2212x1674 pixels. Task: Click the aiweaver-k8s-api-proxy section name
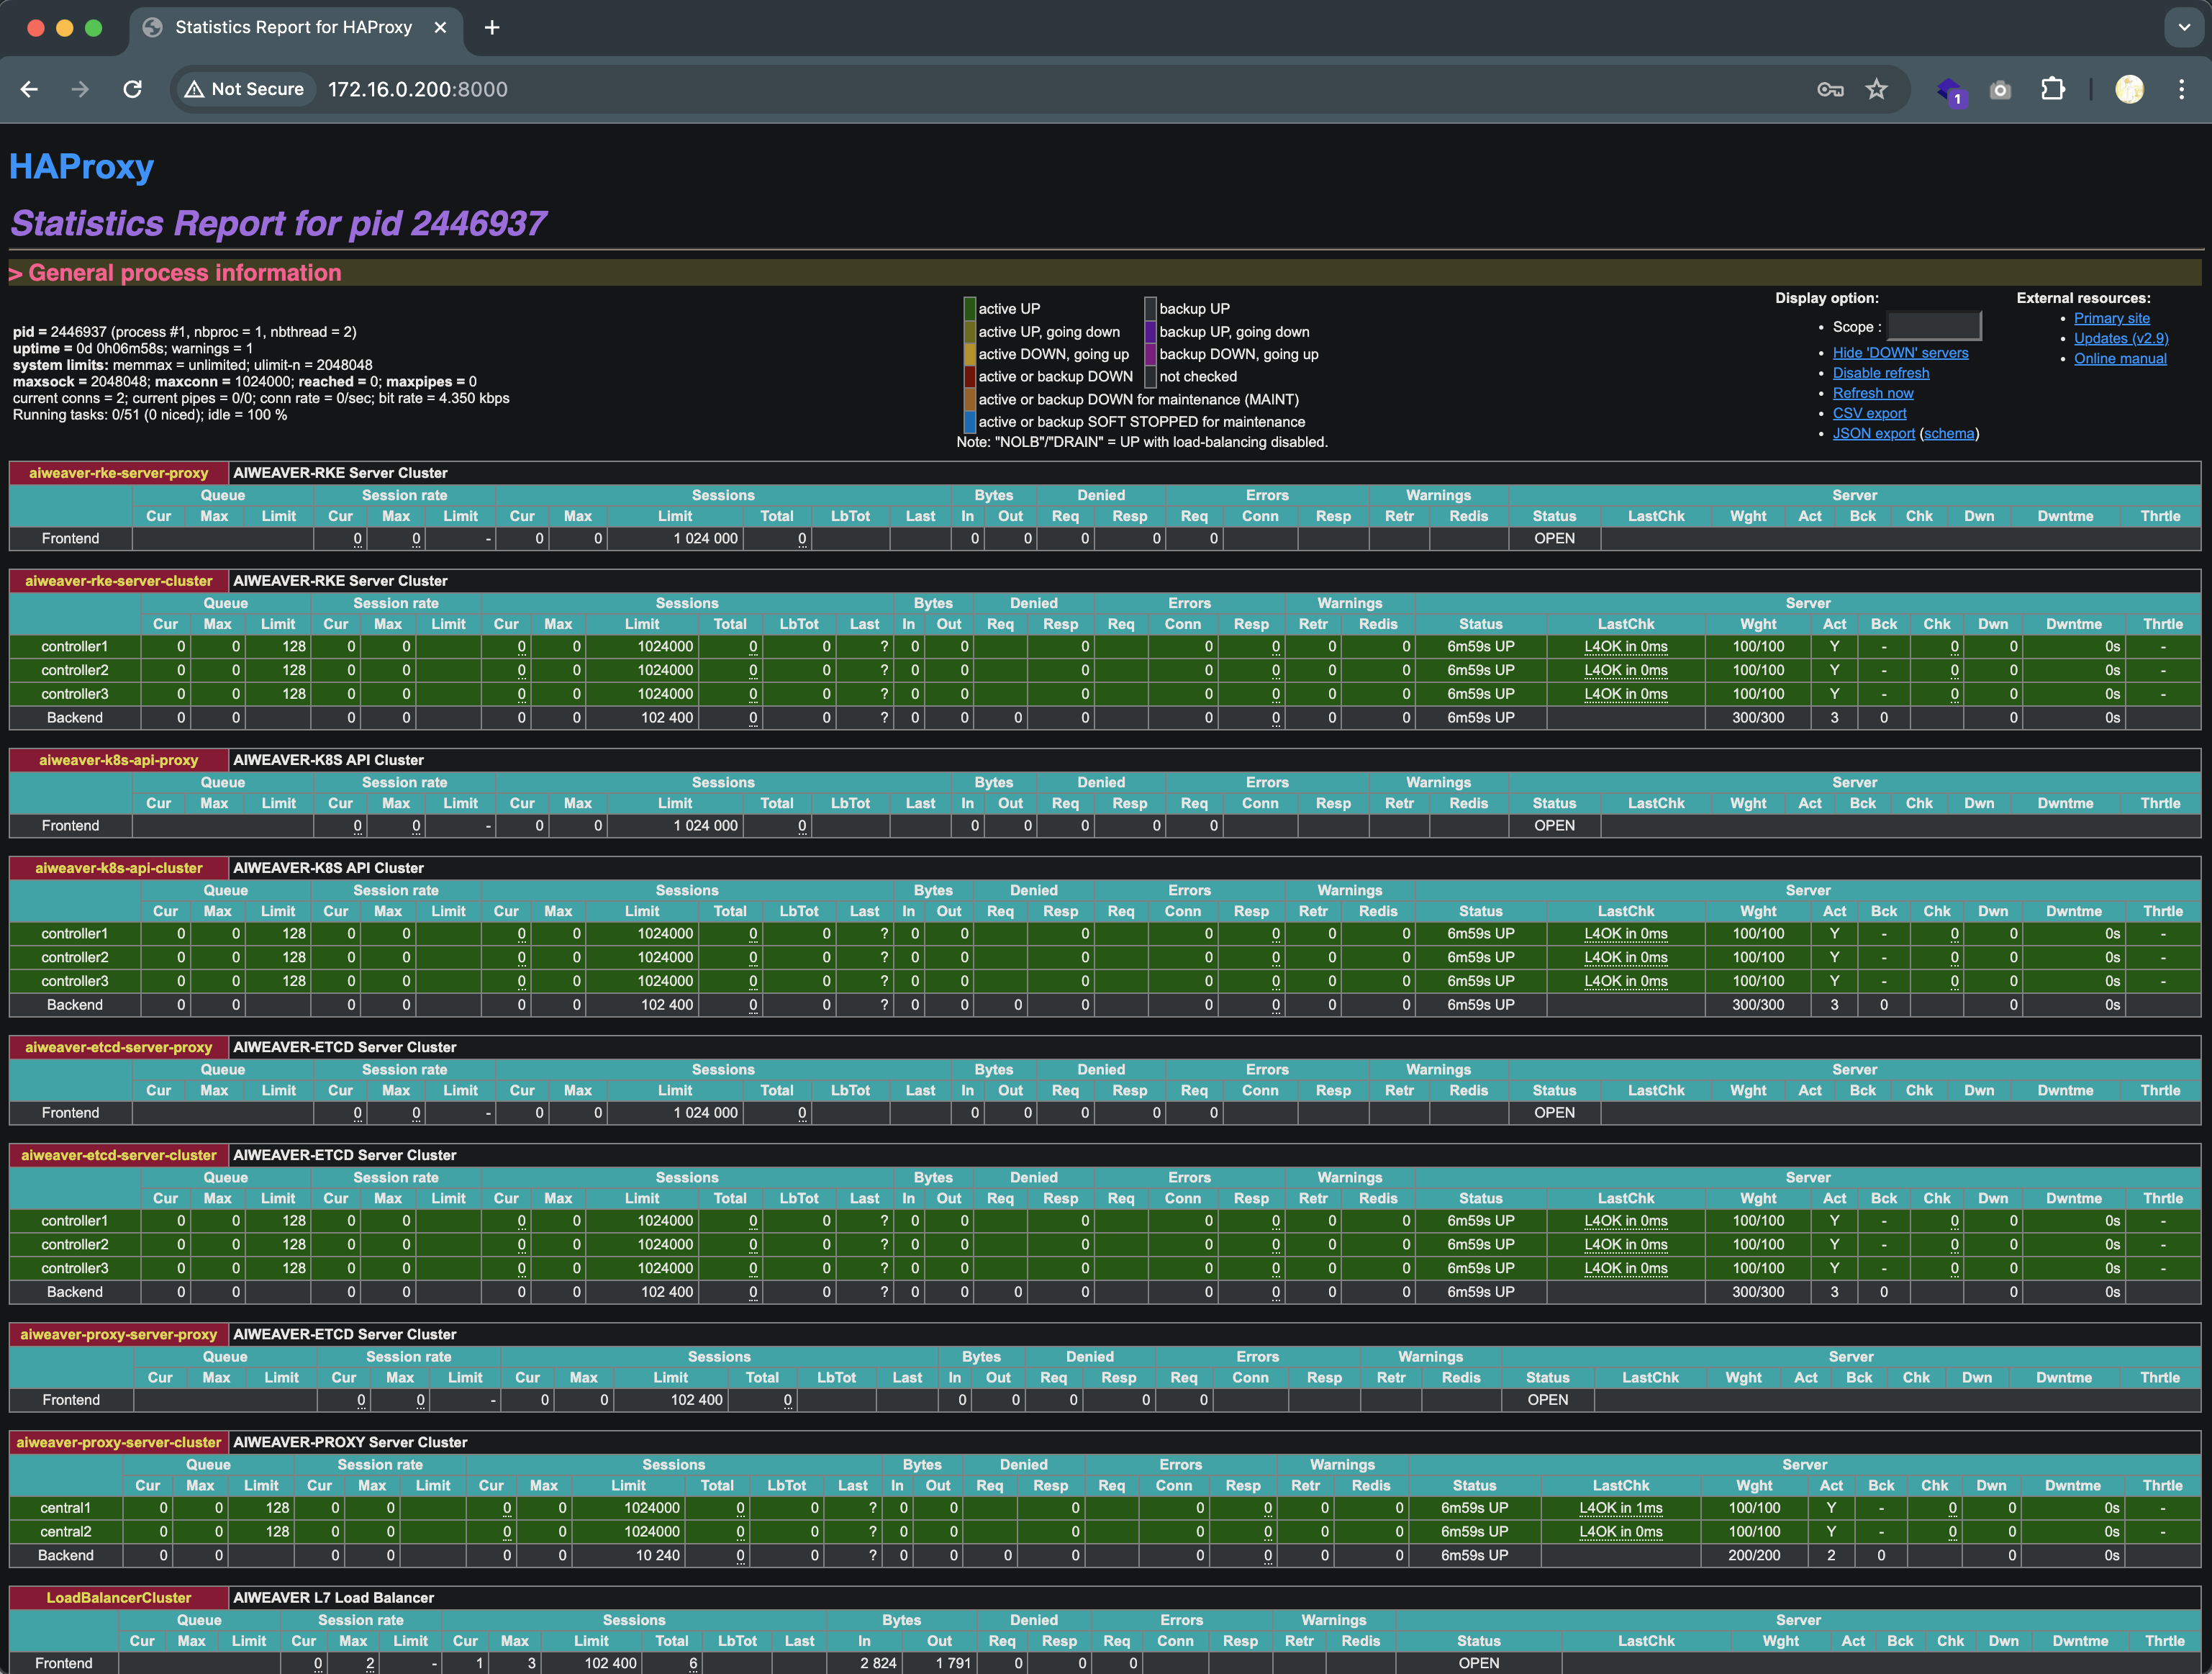click(118, 760)
